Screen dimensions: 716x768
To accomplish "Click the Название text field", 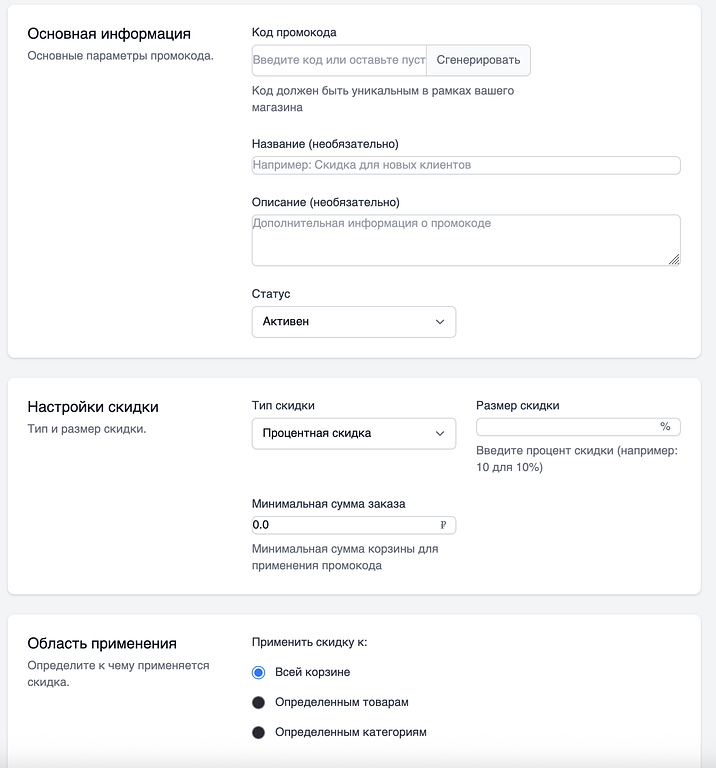I will 466,165.
